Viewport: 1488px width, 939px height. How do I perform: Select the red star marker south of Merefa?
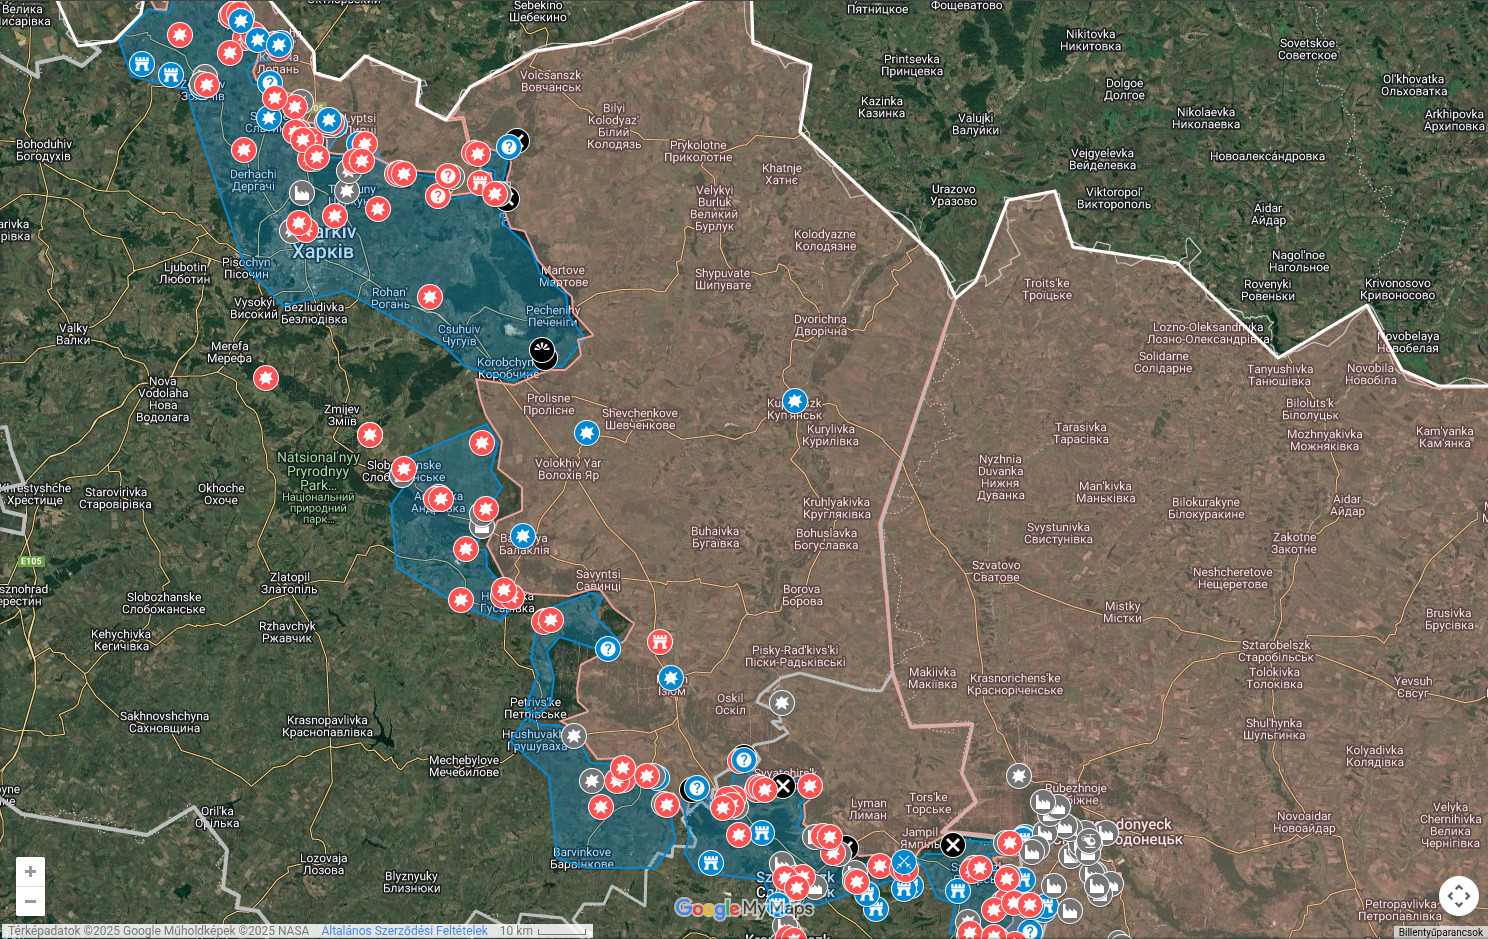pos(265,378)
